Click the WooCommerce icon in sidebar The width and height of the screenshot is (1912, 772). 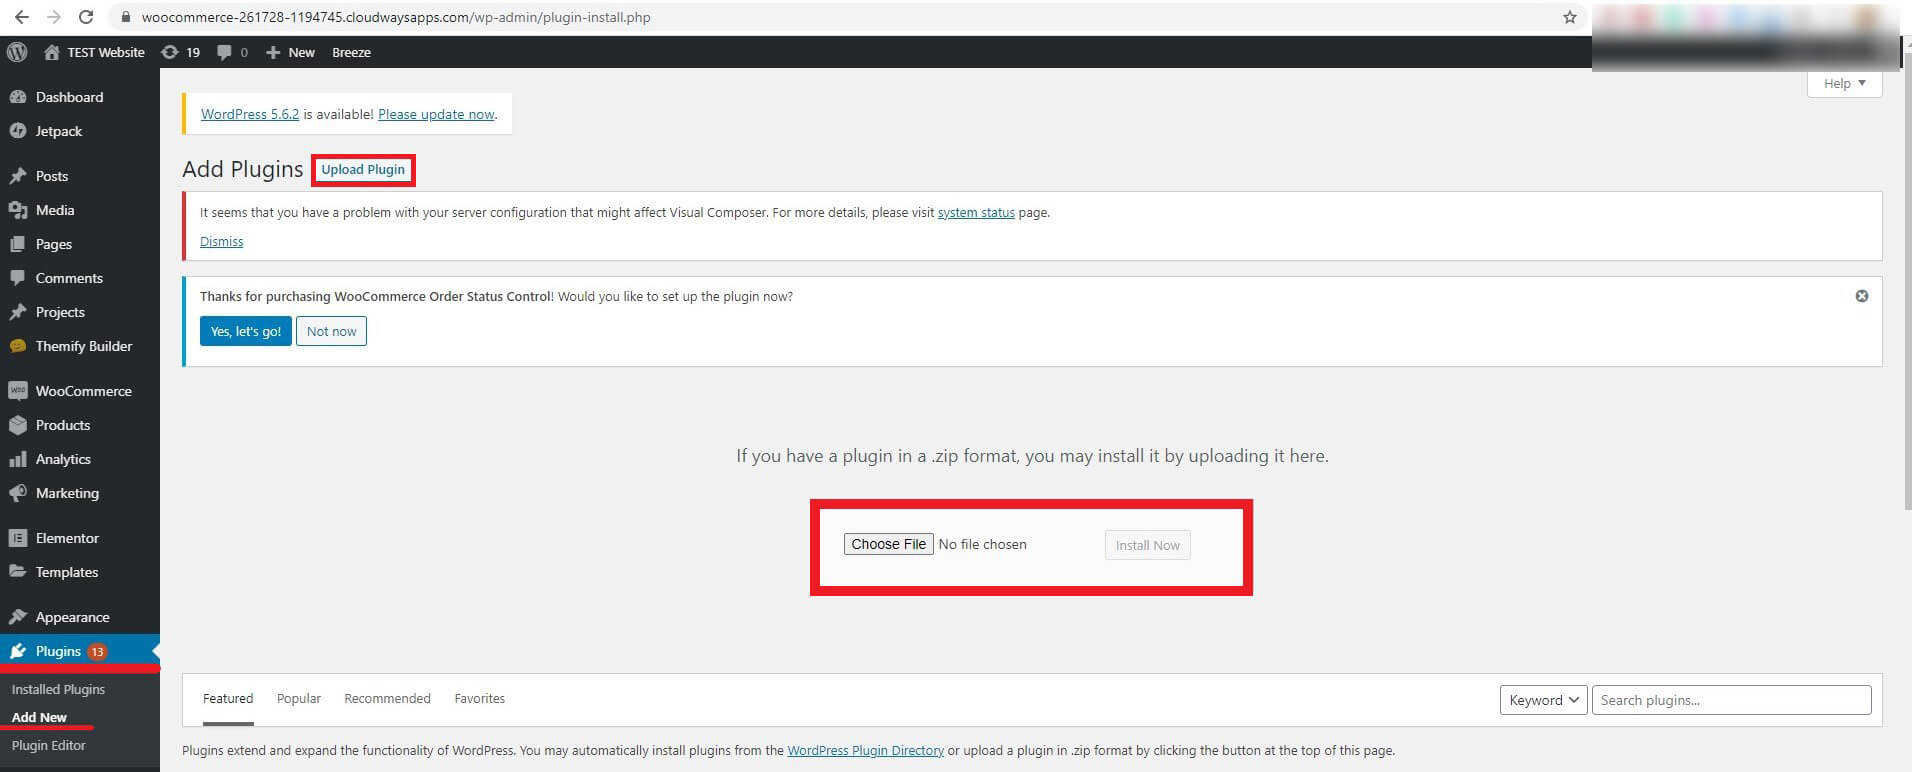[17, 391]
